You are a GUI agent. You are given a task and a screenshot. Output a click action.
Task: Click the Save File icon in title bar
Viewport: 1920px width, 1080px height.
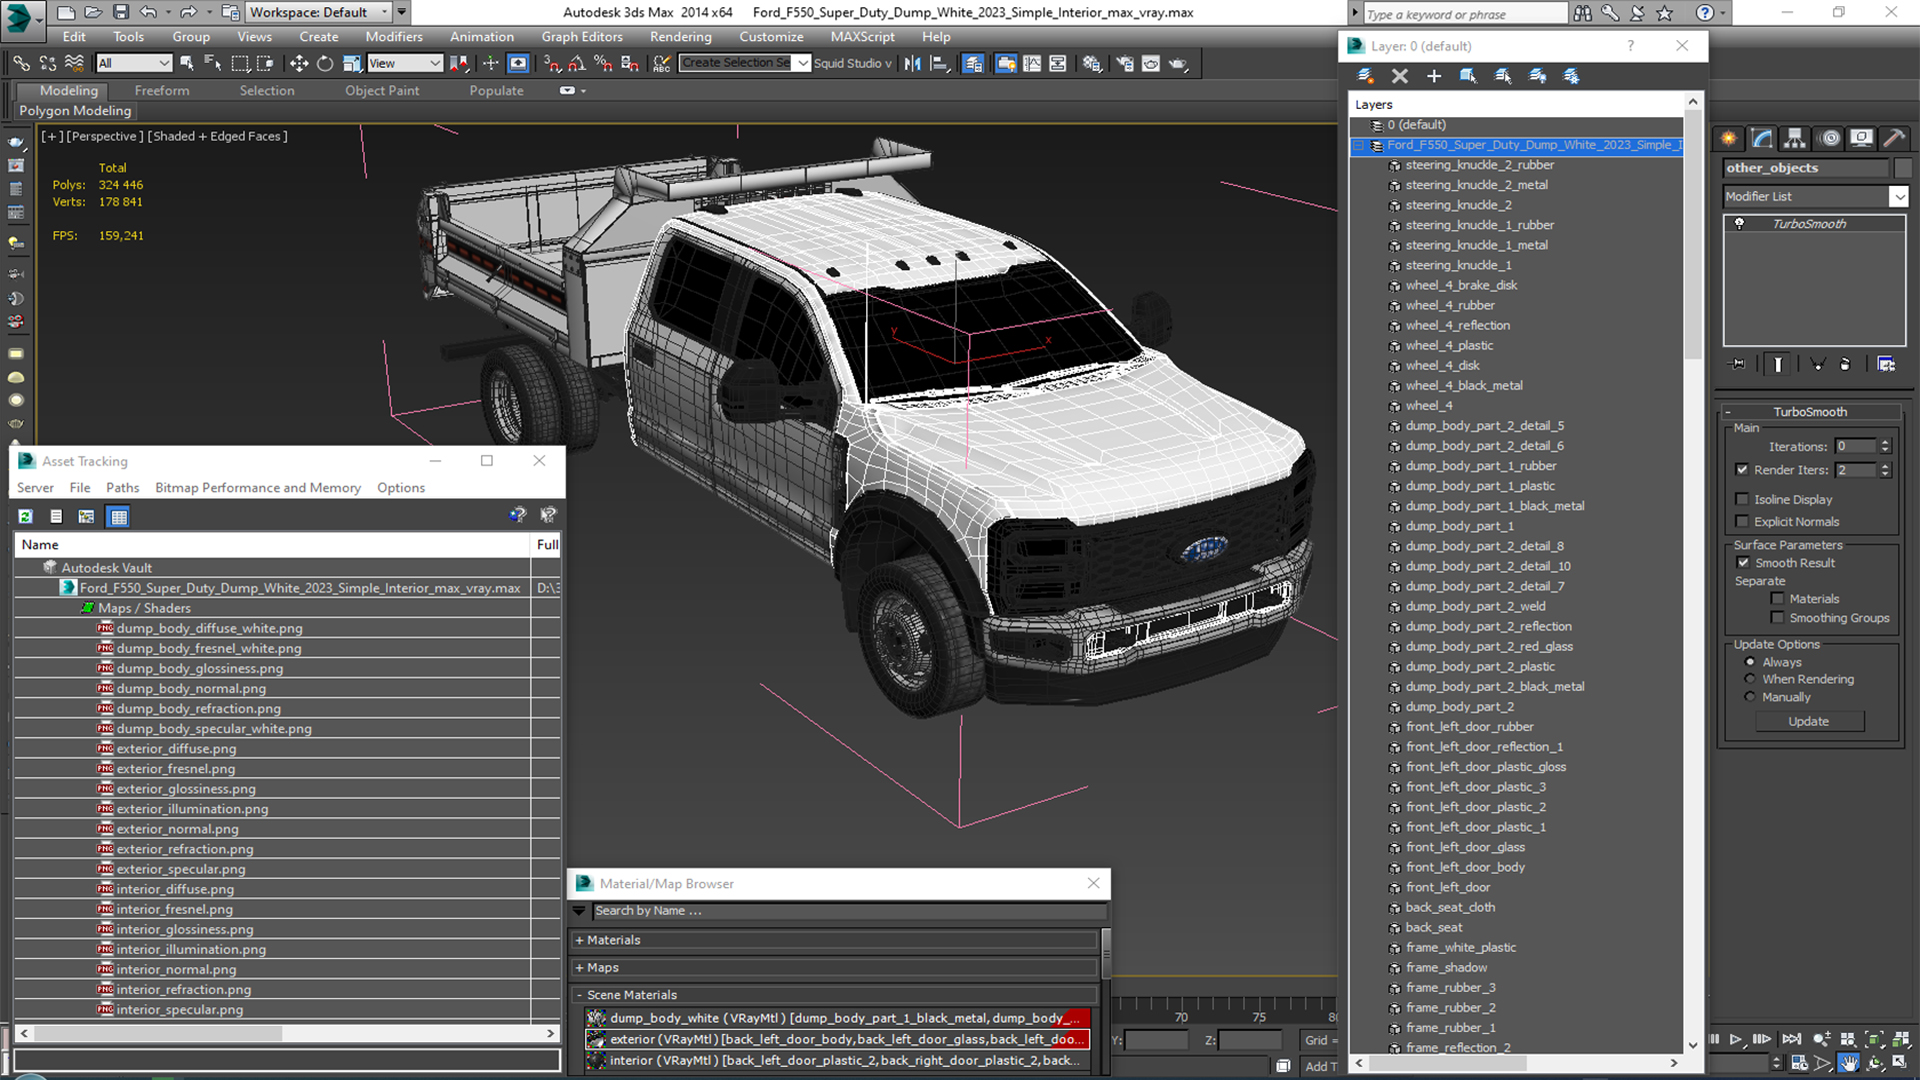point(121,12)
